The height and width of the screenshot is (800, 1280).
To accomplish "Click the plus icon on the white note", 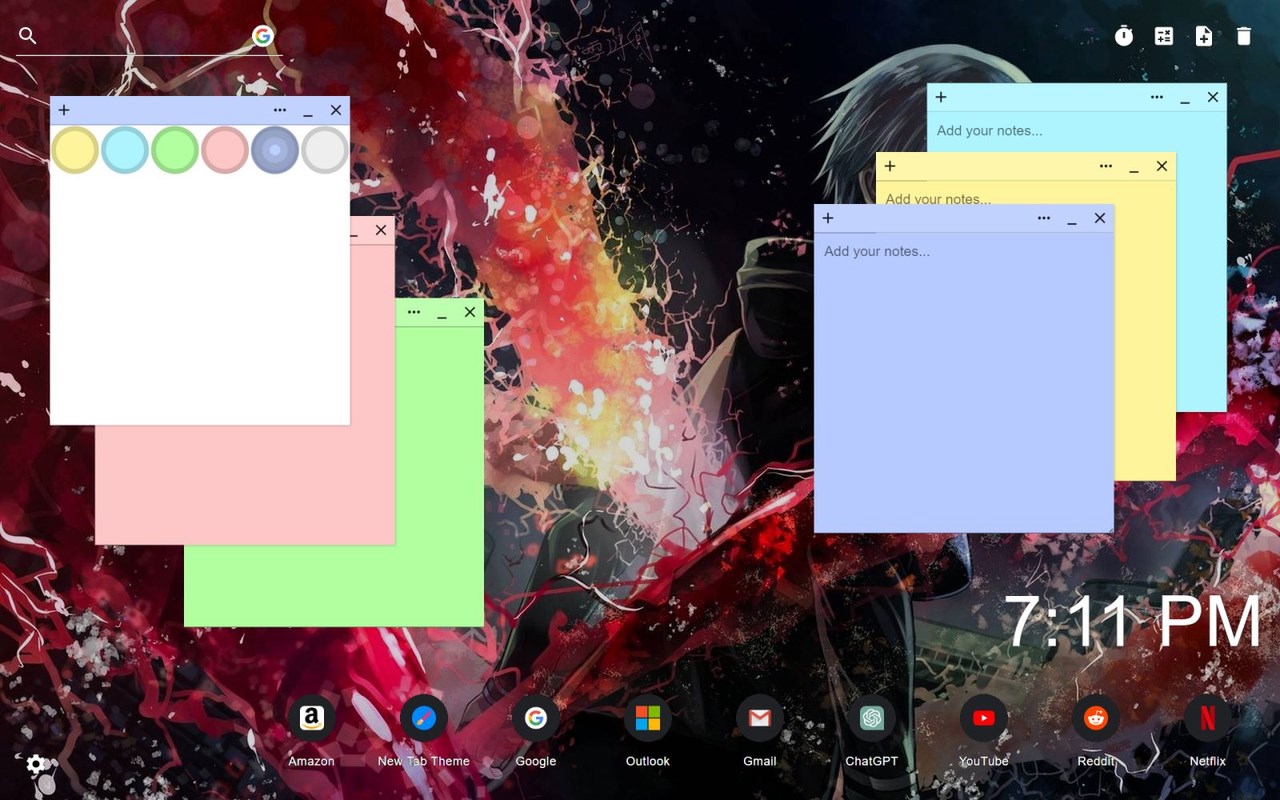I will tap(64, 110).
